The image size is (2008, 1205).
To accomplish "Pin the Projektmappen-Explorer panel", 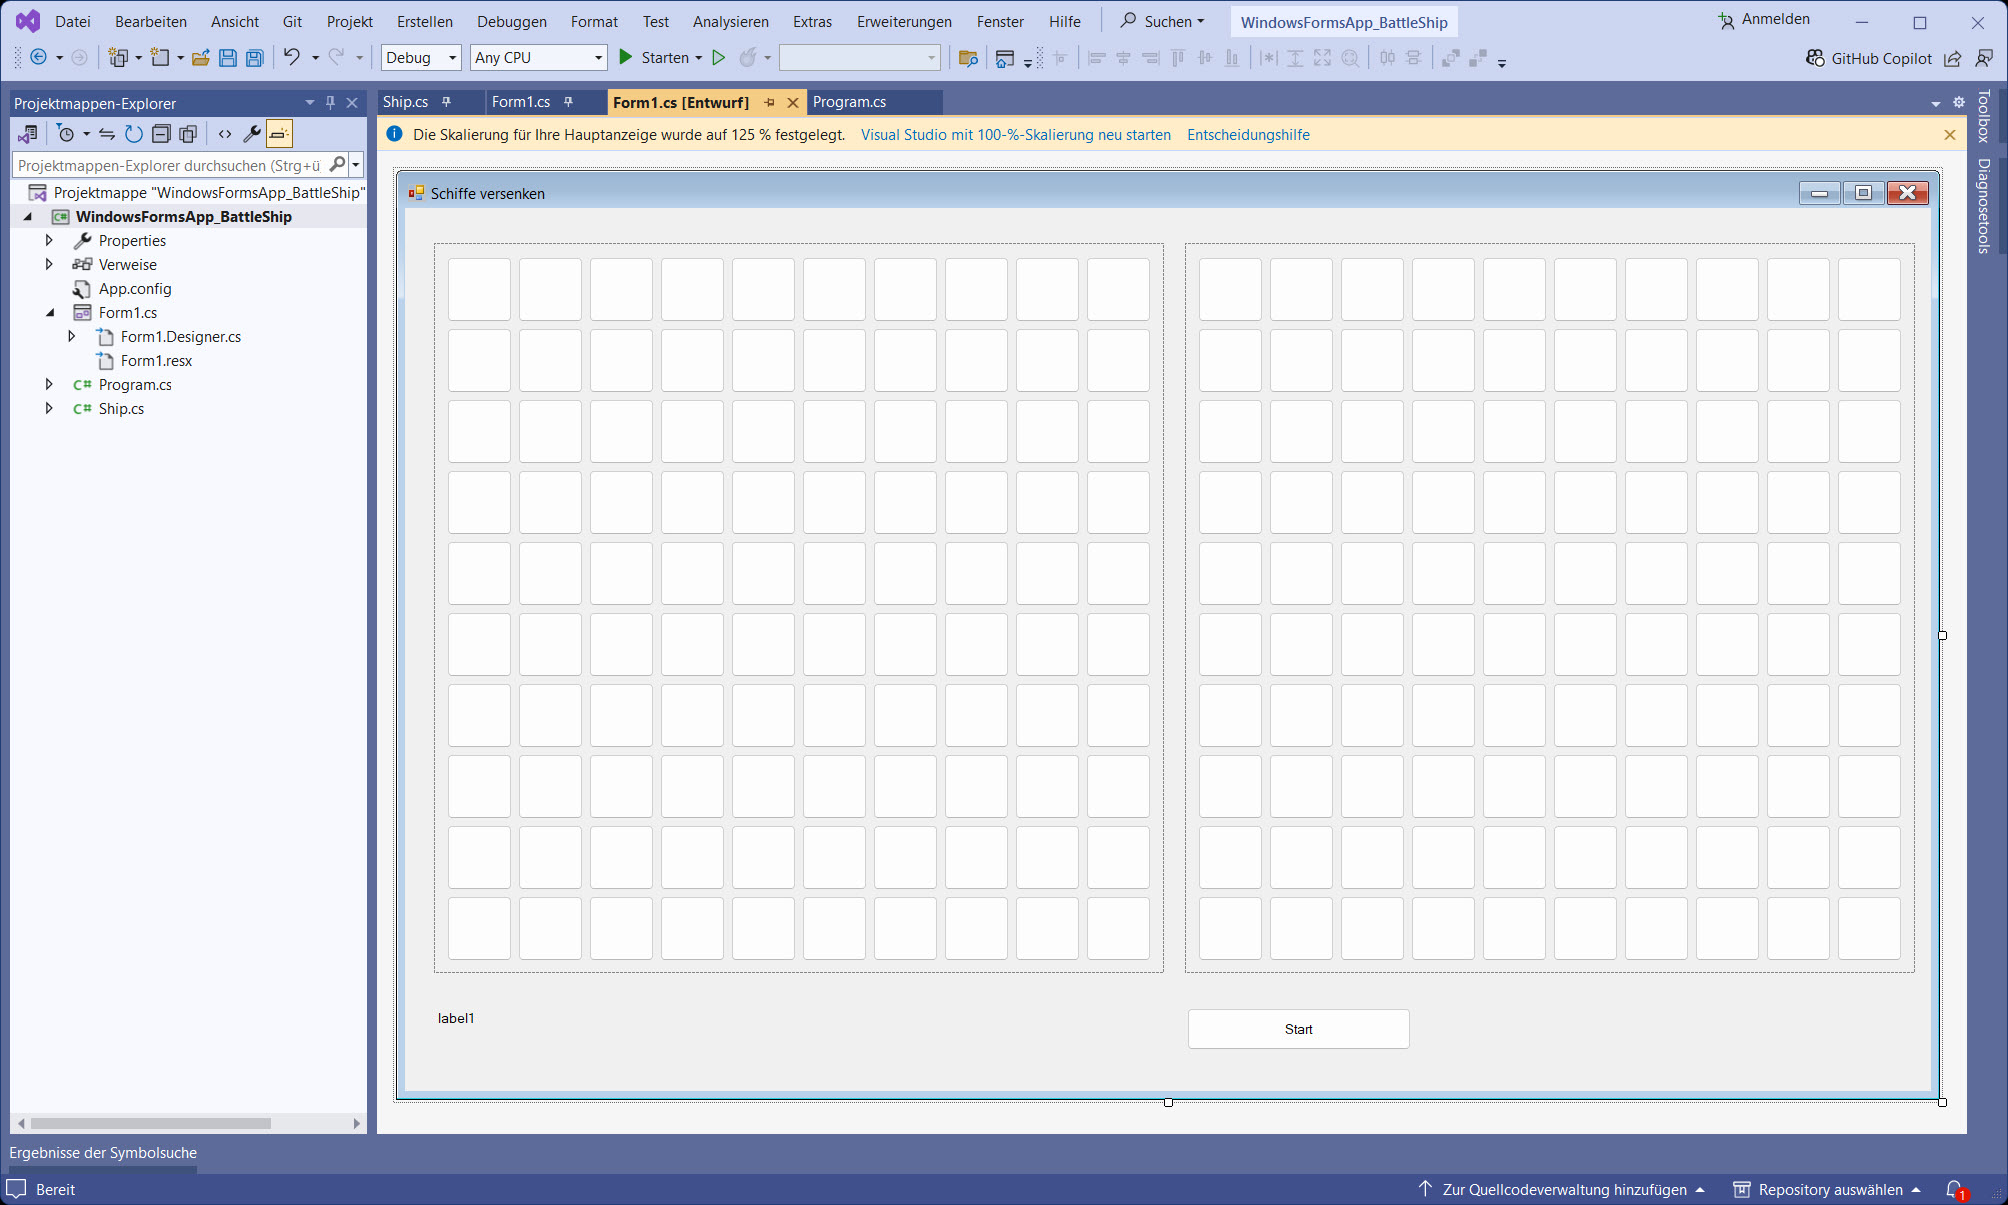I will [330, 102].
